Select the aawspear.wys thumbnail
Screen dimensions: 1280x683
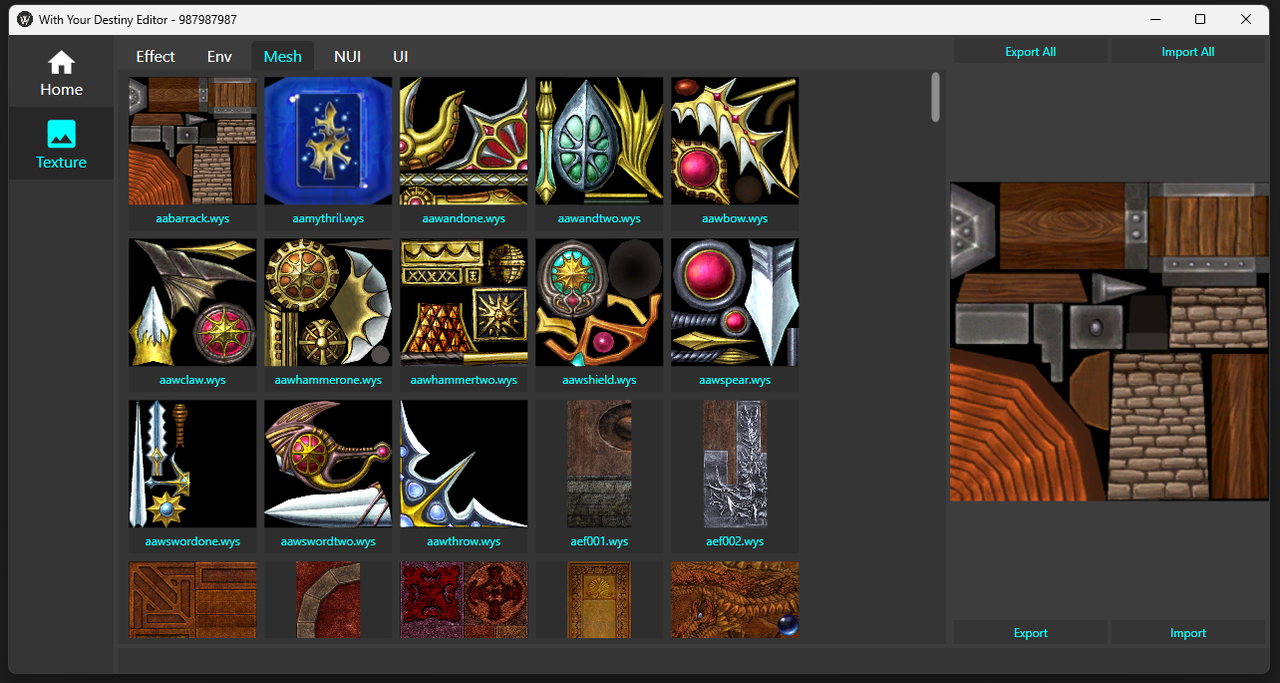coord(735,302)
